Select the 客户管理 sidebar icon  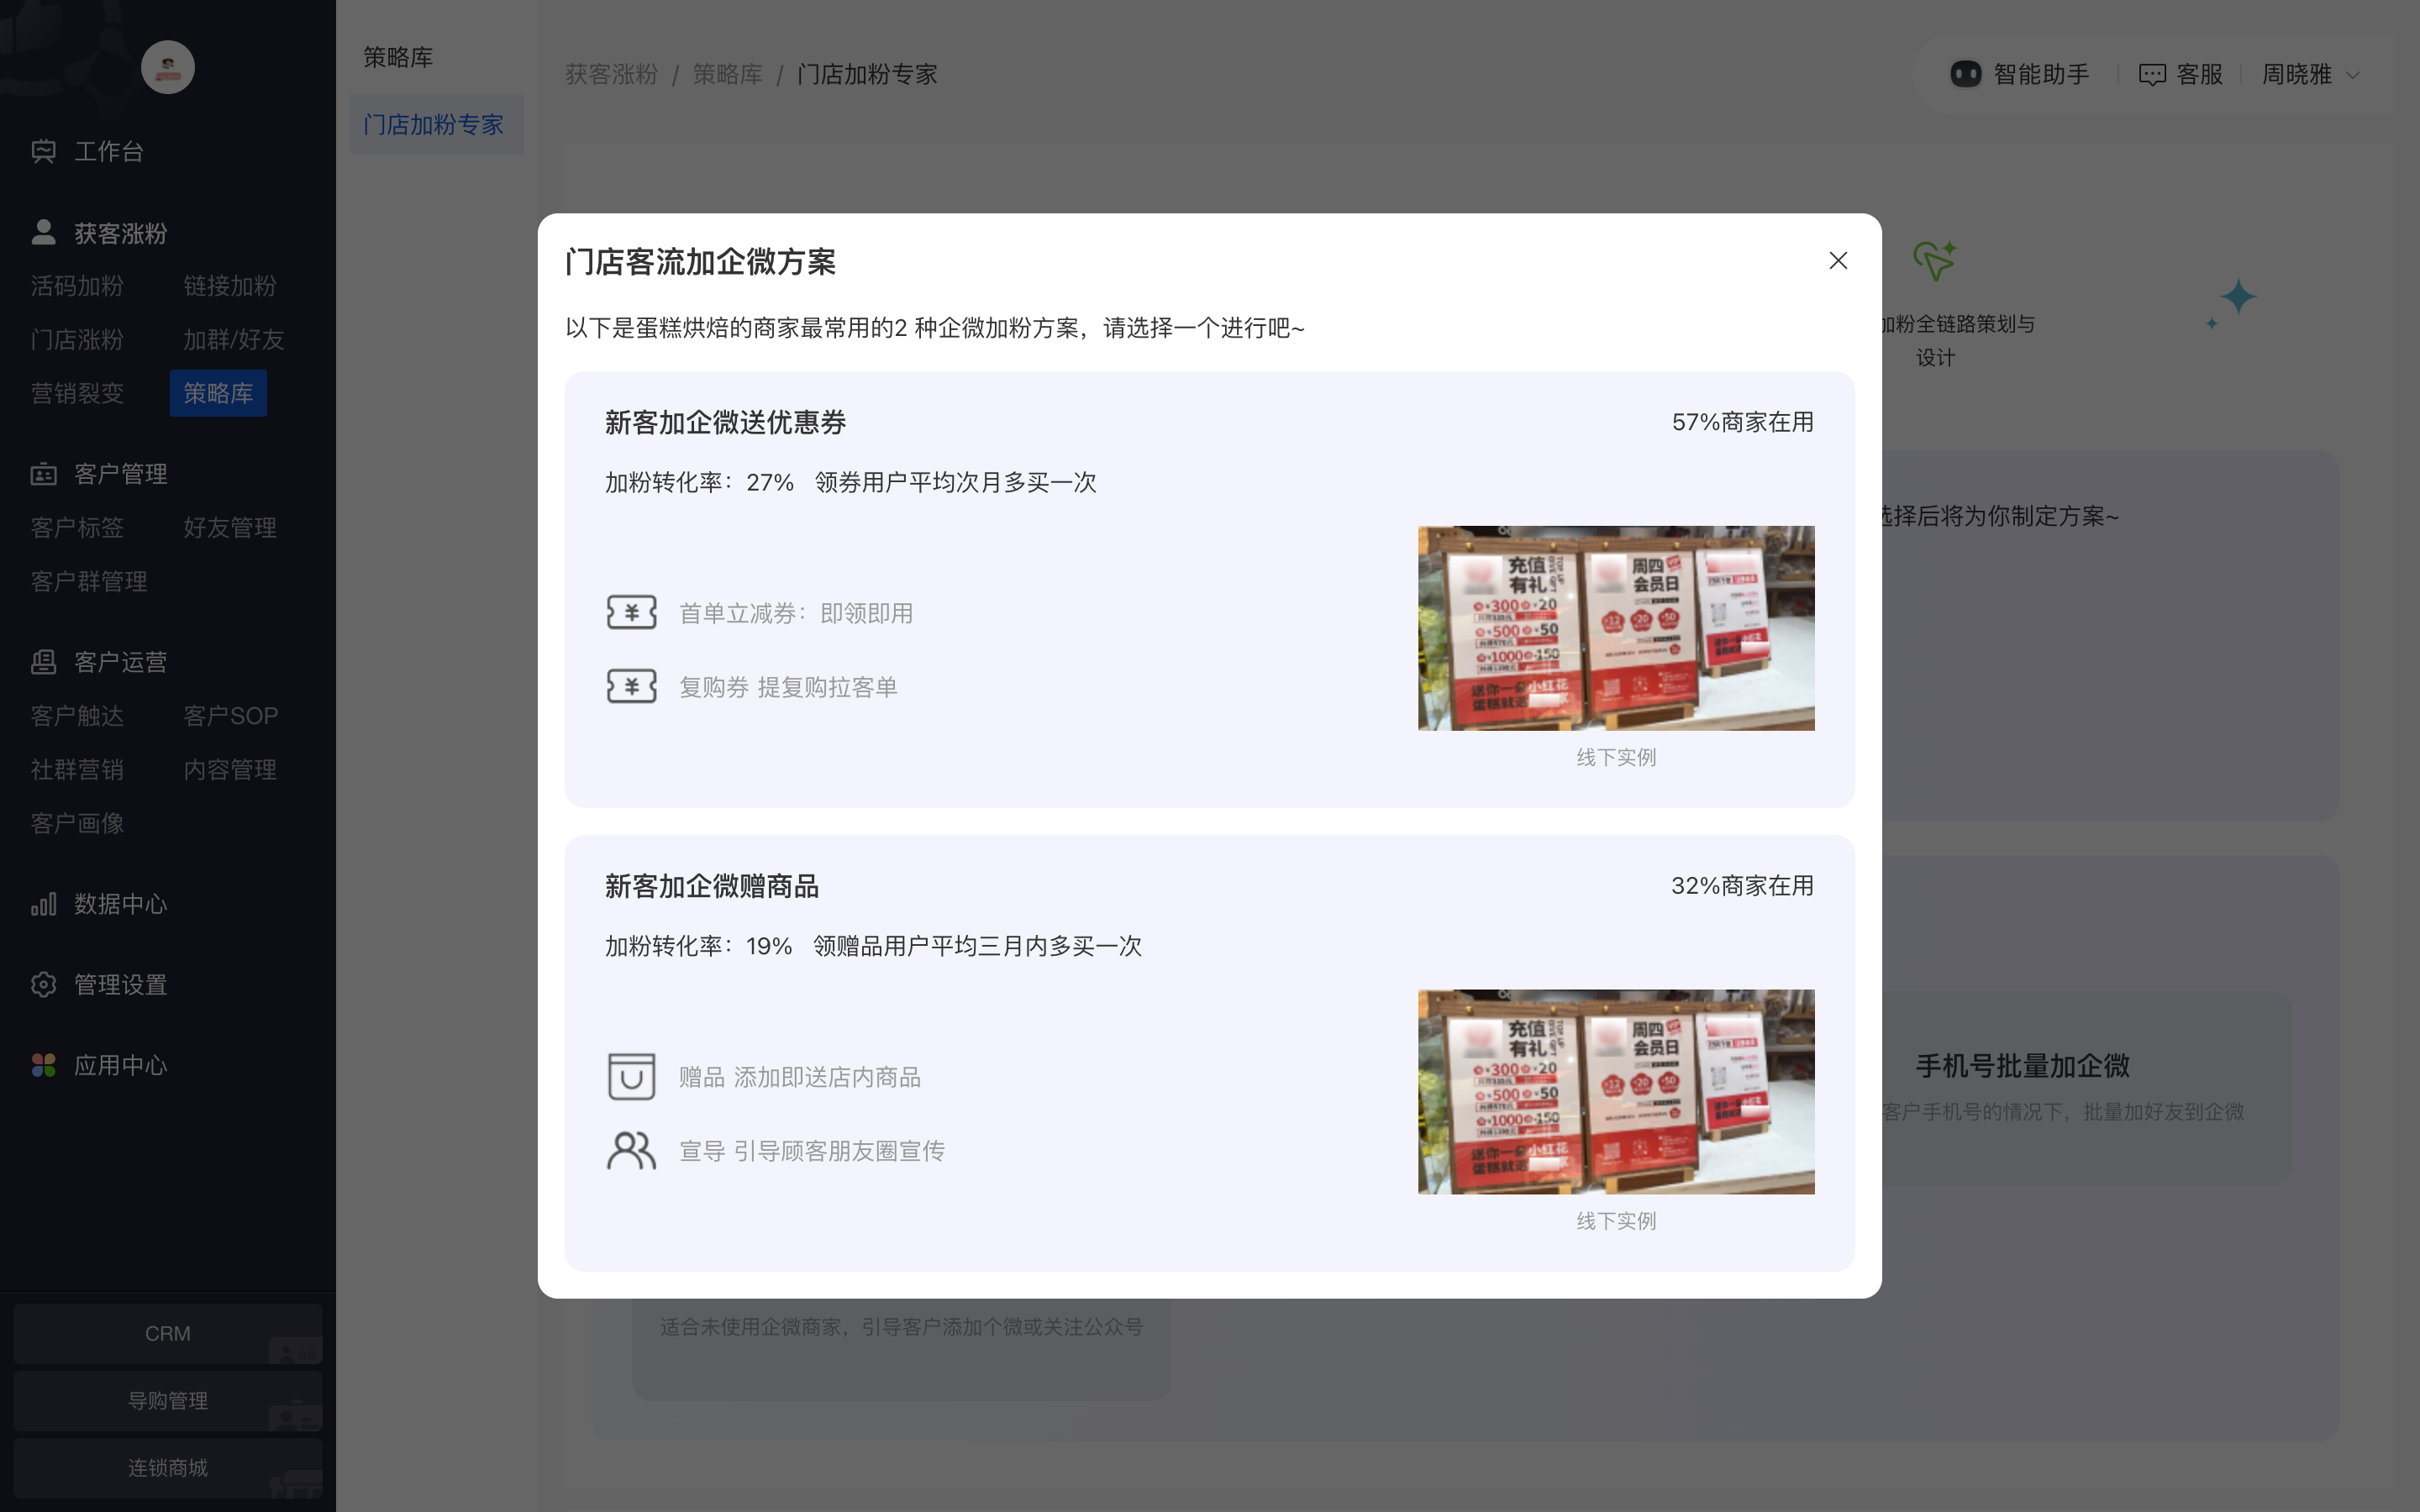coord(43,473)
